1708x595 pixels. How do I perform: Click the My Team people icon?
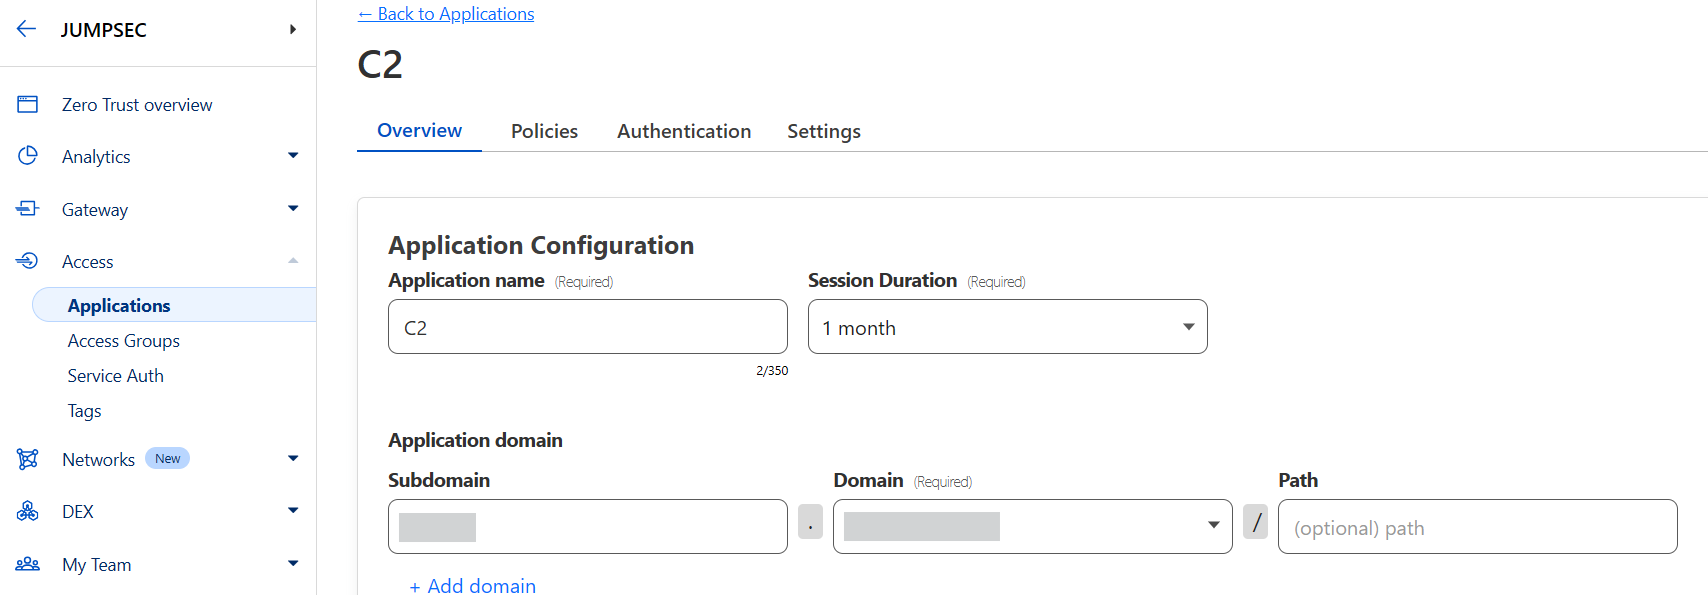click(28, 564)
